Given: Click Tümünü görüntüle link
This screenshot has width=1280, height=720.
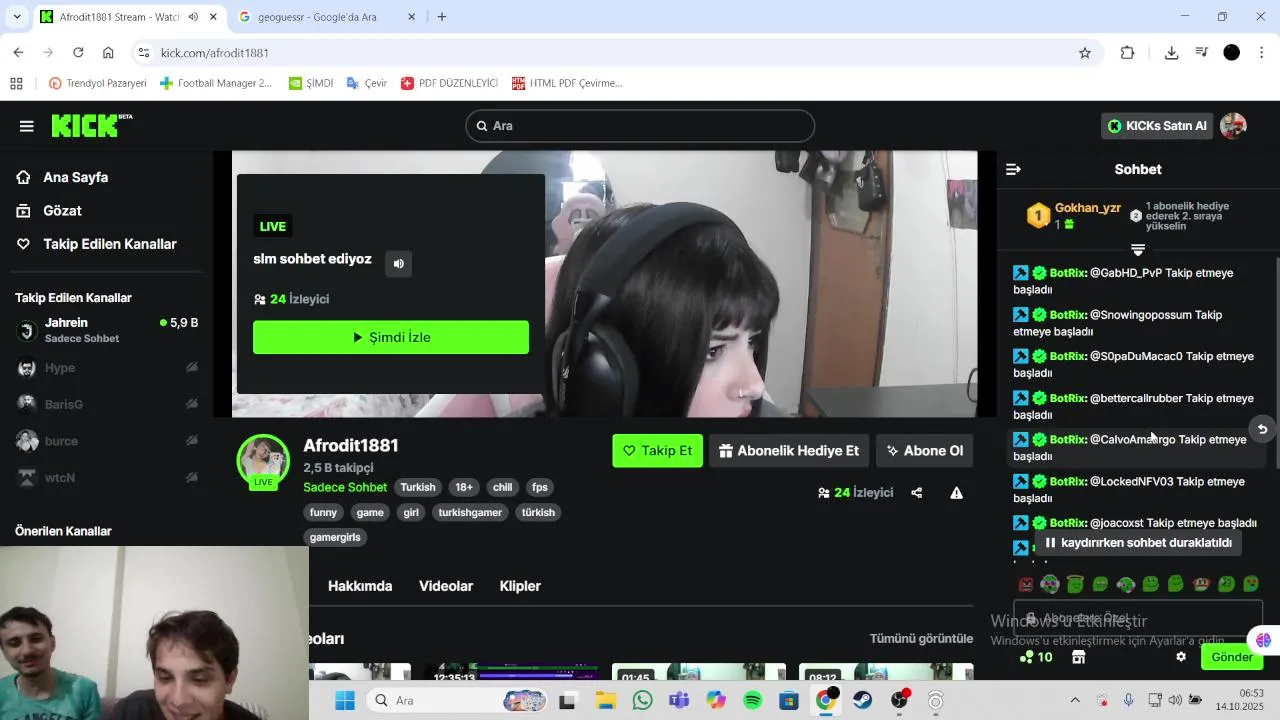Looking at the screenshot, I should [x=921, y=638].
